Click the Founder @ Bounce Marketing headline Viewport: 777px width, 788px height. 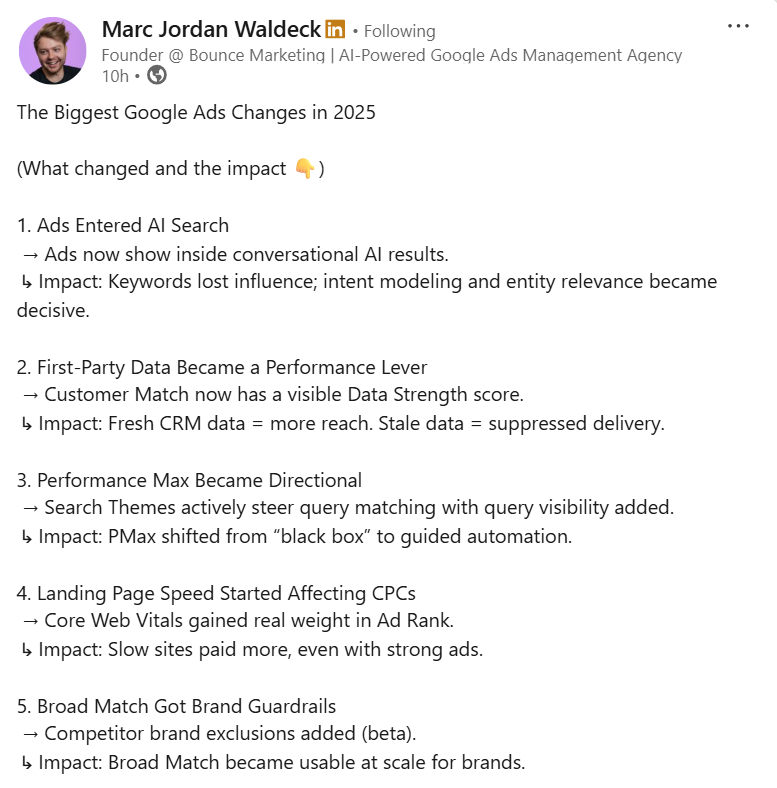392,55
